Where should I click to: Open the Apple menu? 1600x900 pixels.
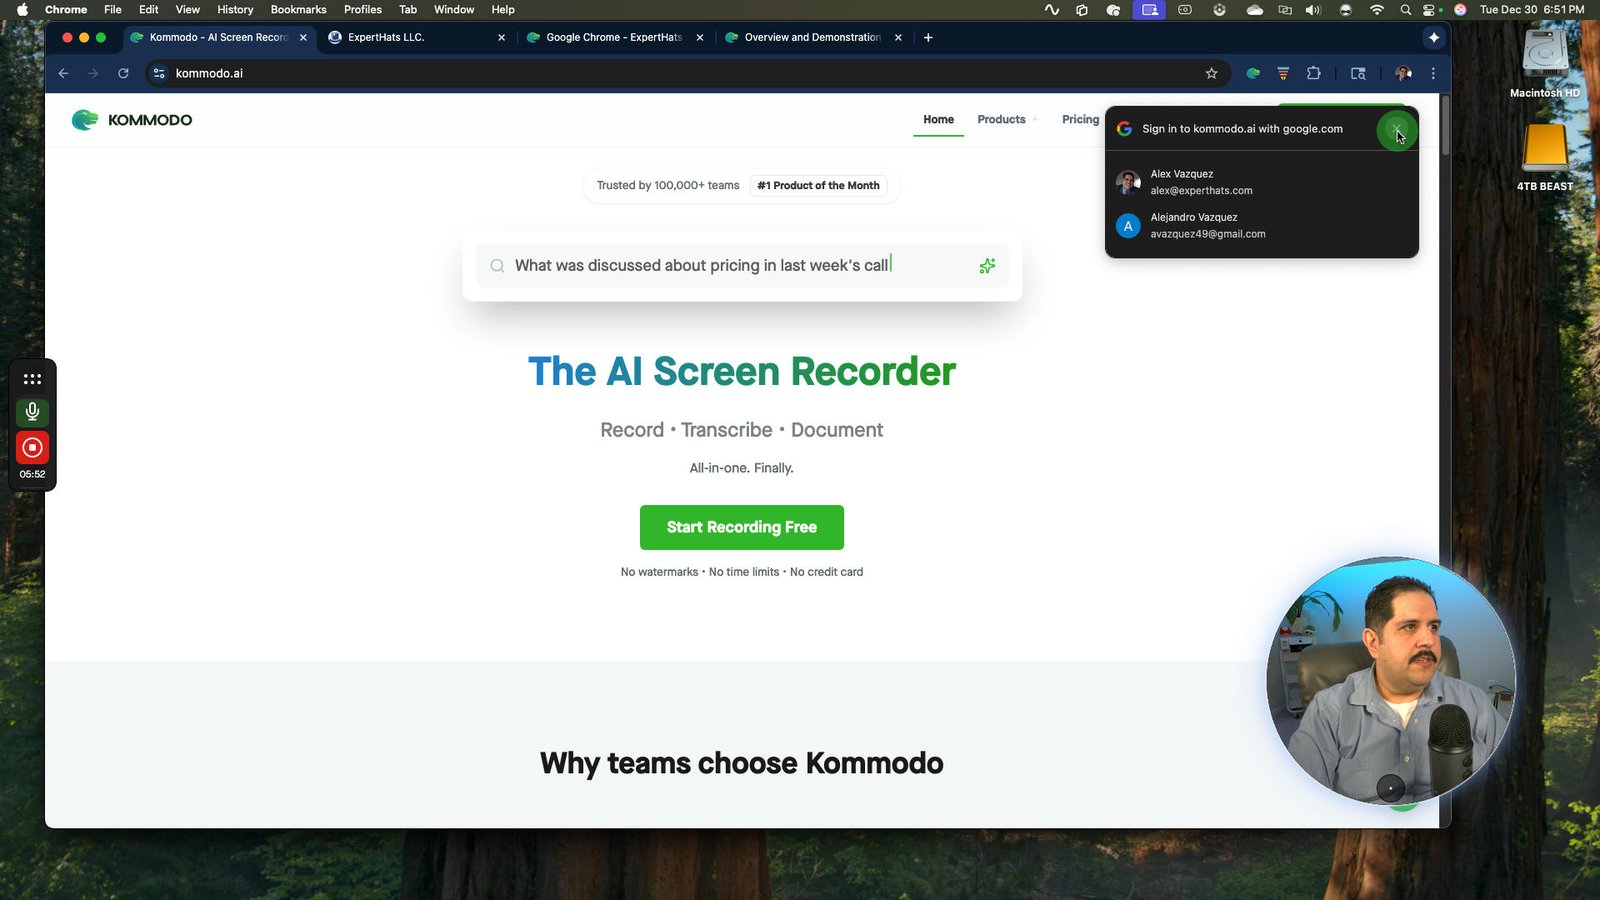22,9
